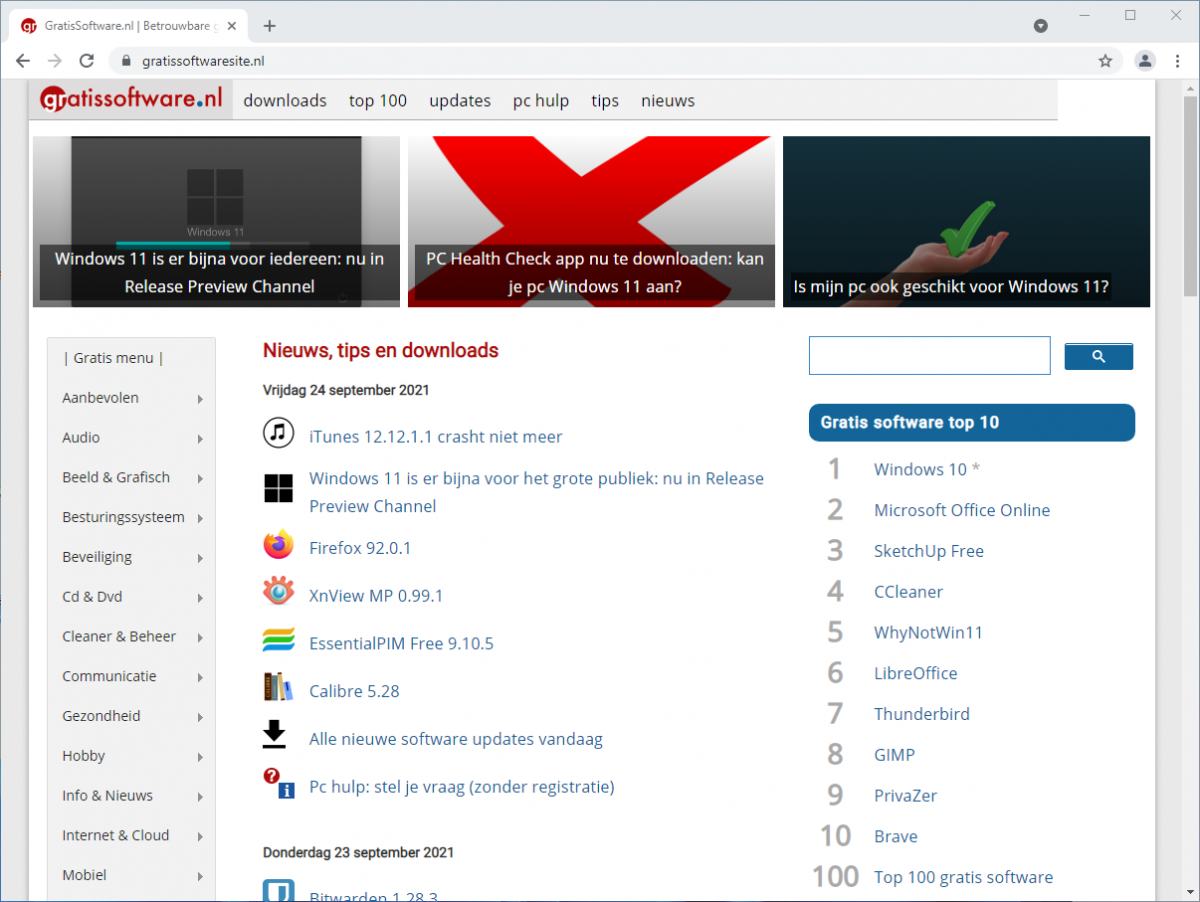Click the EssentialPIM stacked layers icon
The height and width of the screenshot is (902, 1200).
[278, 640]
